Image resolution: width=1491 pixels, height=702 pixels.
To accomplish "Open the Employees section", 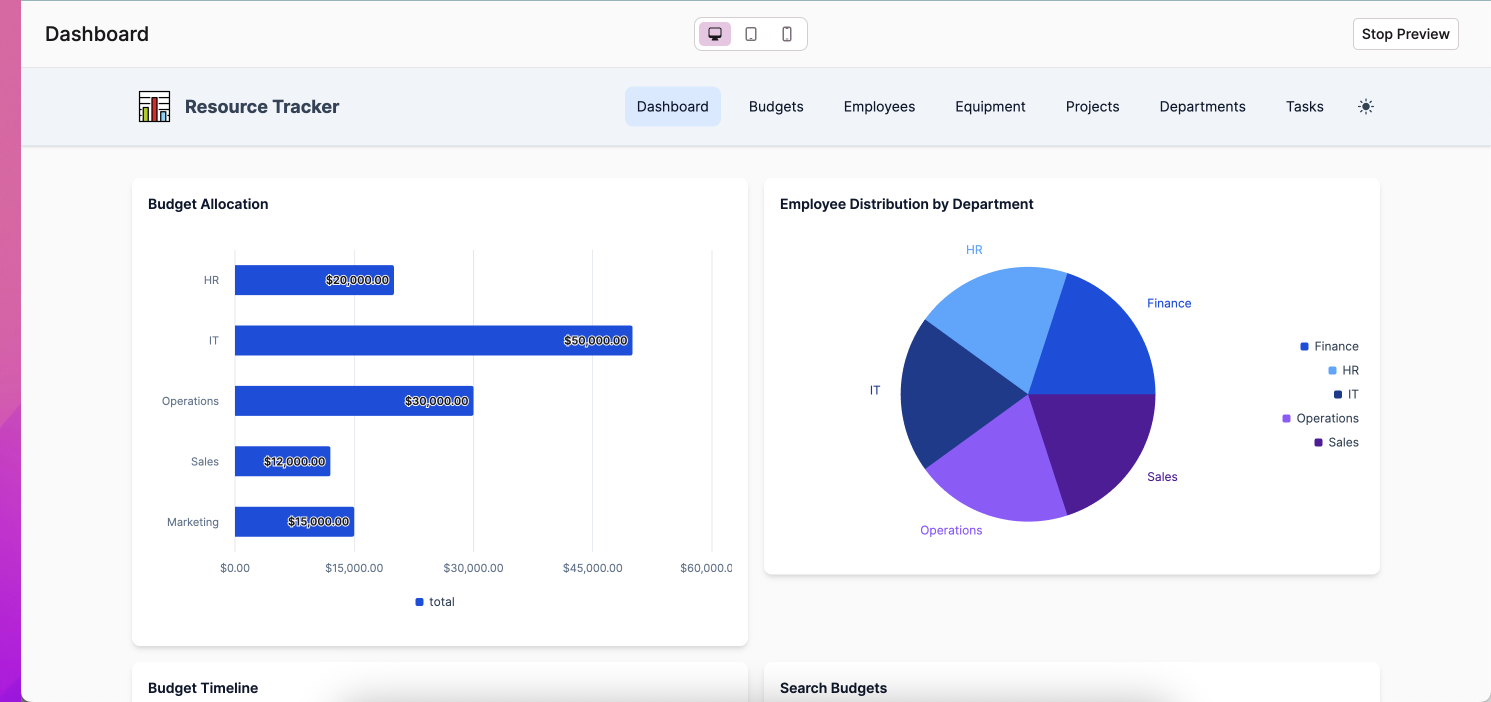I will (879, 107).
